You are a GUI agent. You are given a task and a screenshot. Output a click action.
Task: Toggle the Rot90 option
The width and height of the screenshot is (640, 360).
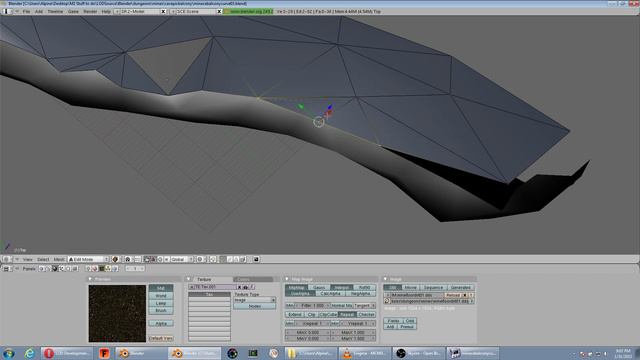point(364,287)
